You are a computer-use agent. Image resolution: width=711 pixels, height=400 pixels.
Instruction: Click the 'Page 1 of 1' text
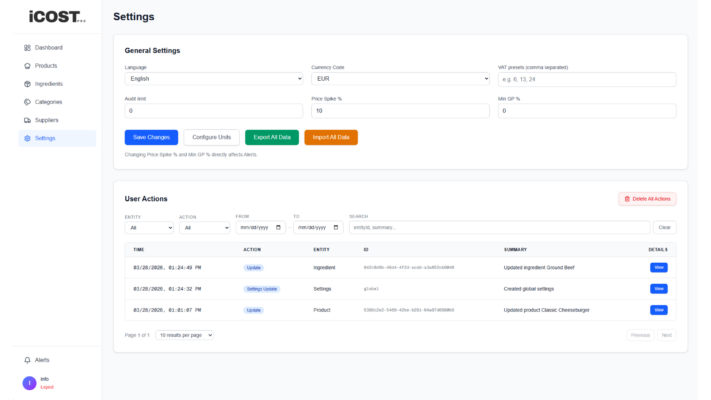tap(137, 335)
